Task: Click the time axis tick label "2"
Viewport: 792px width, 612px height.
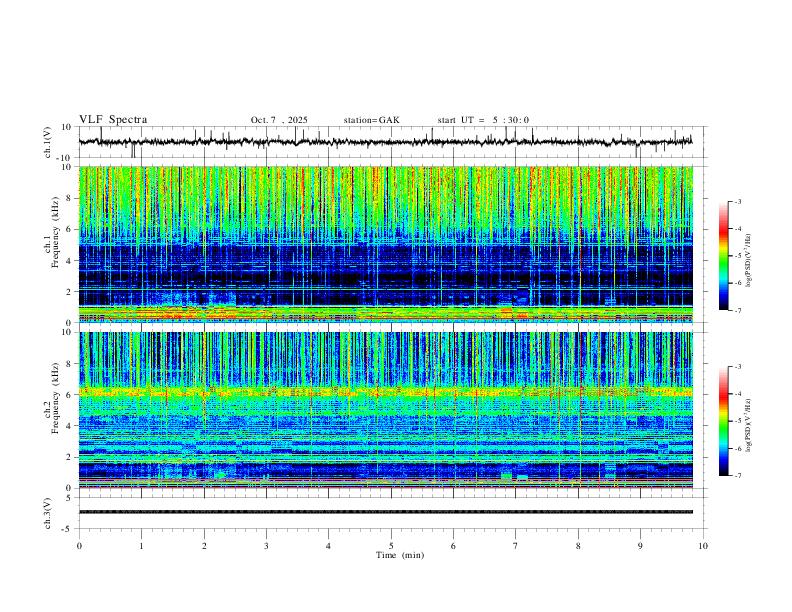Action: click(204, 546)
